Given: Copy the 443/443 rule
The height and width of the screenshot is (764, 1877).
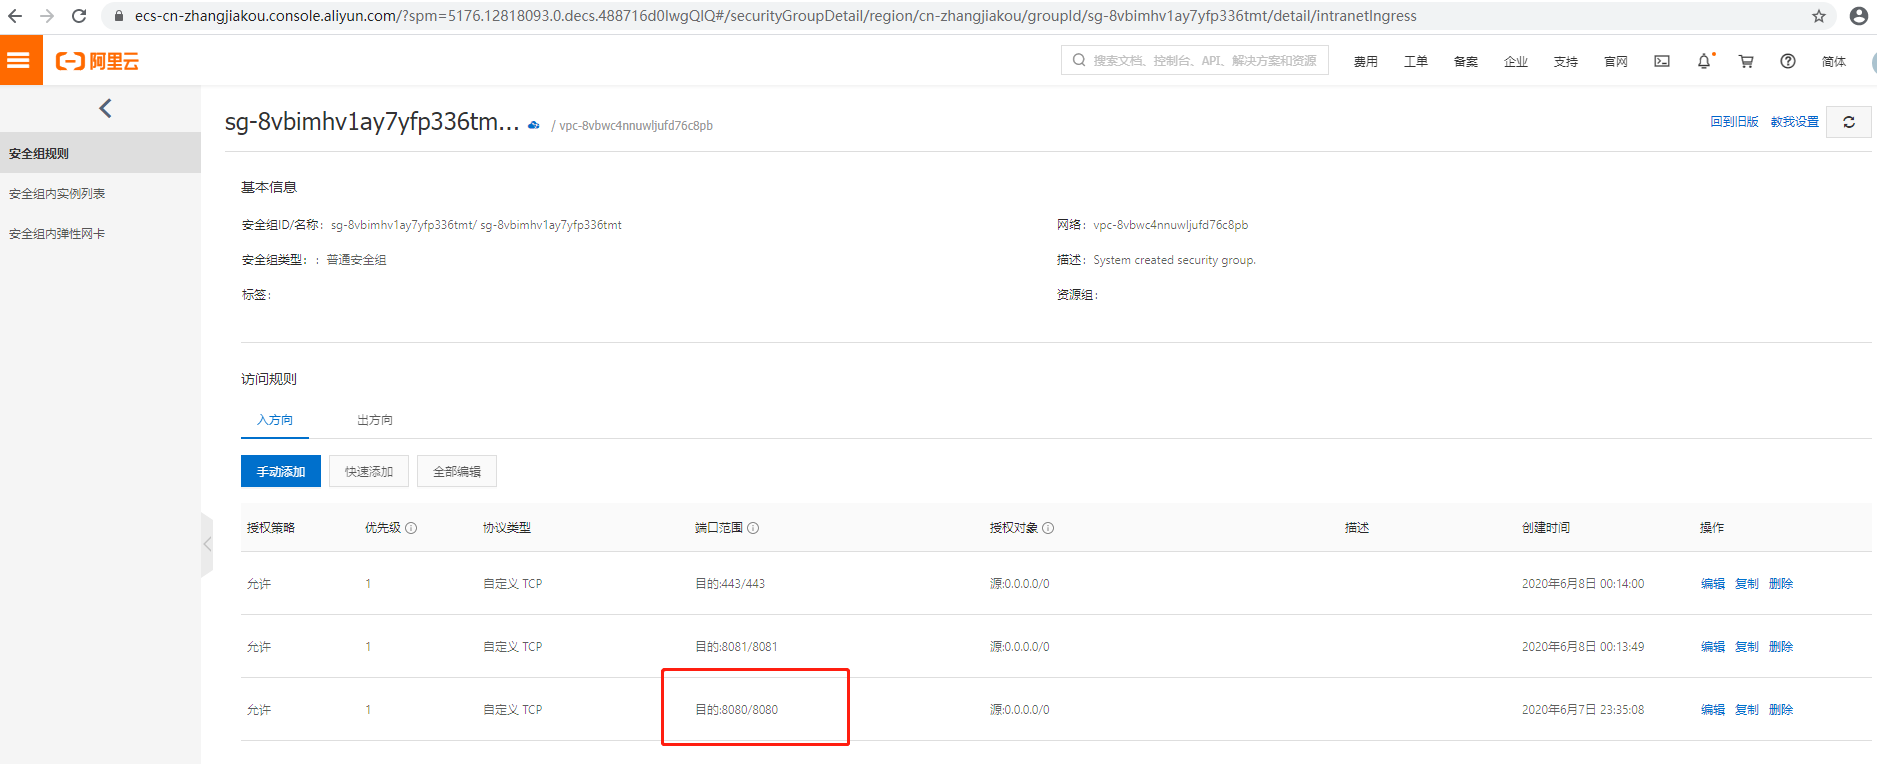Looking at the screenshot, I should 1747,584.
